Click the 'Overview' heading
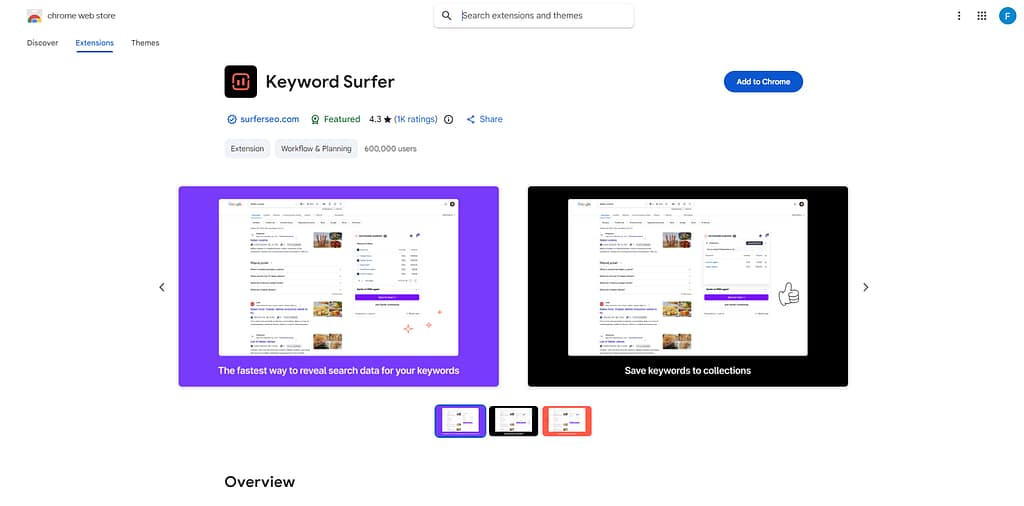This screenshot has height=506, width=1024. (260, 482)
